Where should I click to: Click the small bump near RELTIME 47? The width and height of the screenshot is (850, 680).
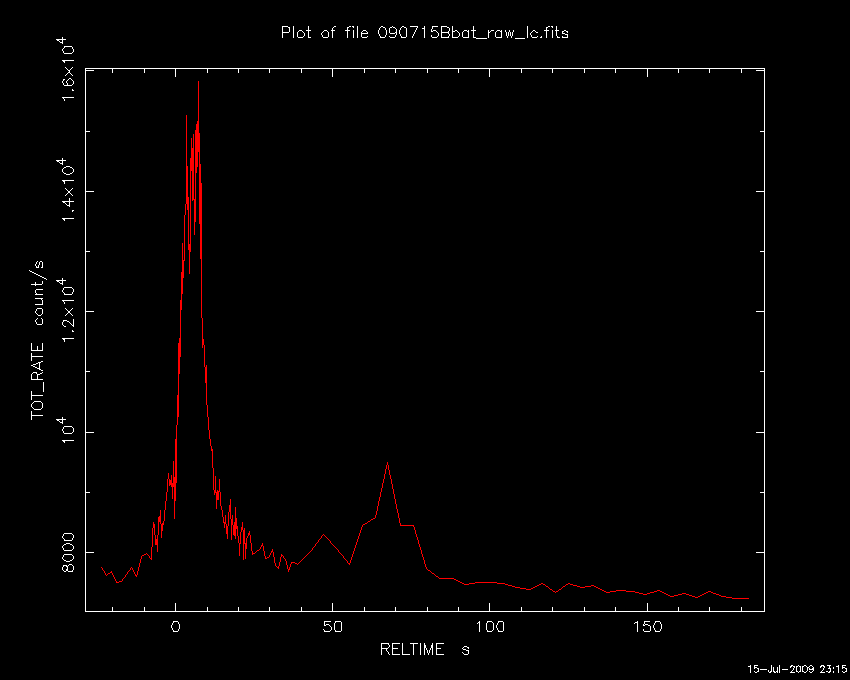click(x=324, y=535)
